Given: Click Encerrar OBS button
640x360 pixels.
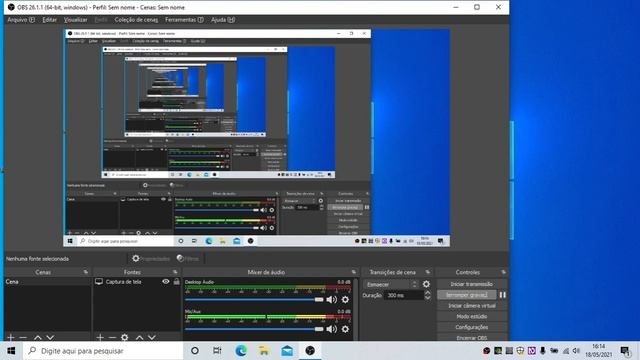Looking at the screenshot, I should pyautogui.click(x=471, y=338).
